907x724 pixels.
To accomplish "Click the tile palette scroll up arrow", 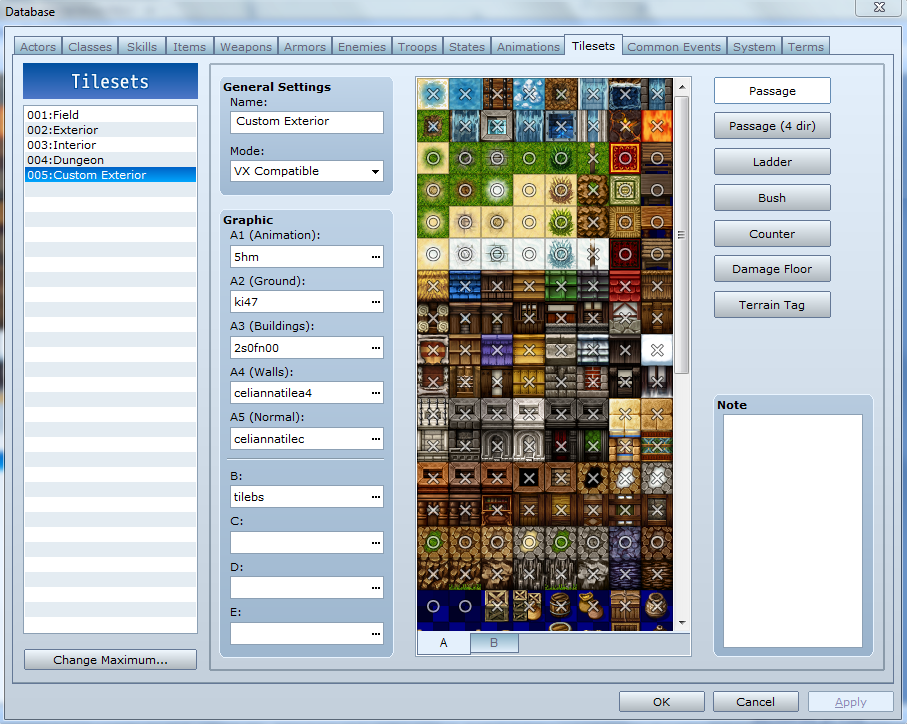I will click(682, 87).
